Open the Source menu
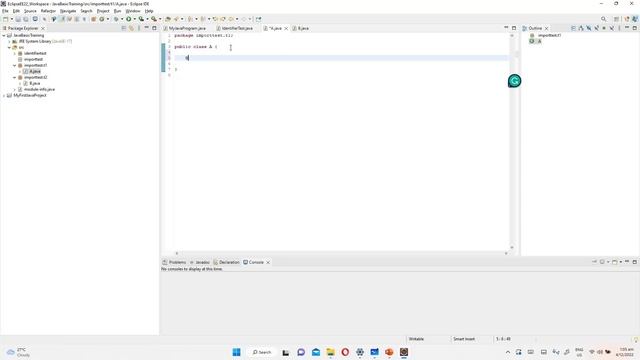640x360 pixels. 30,11
